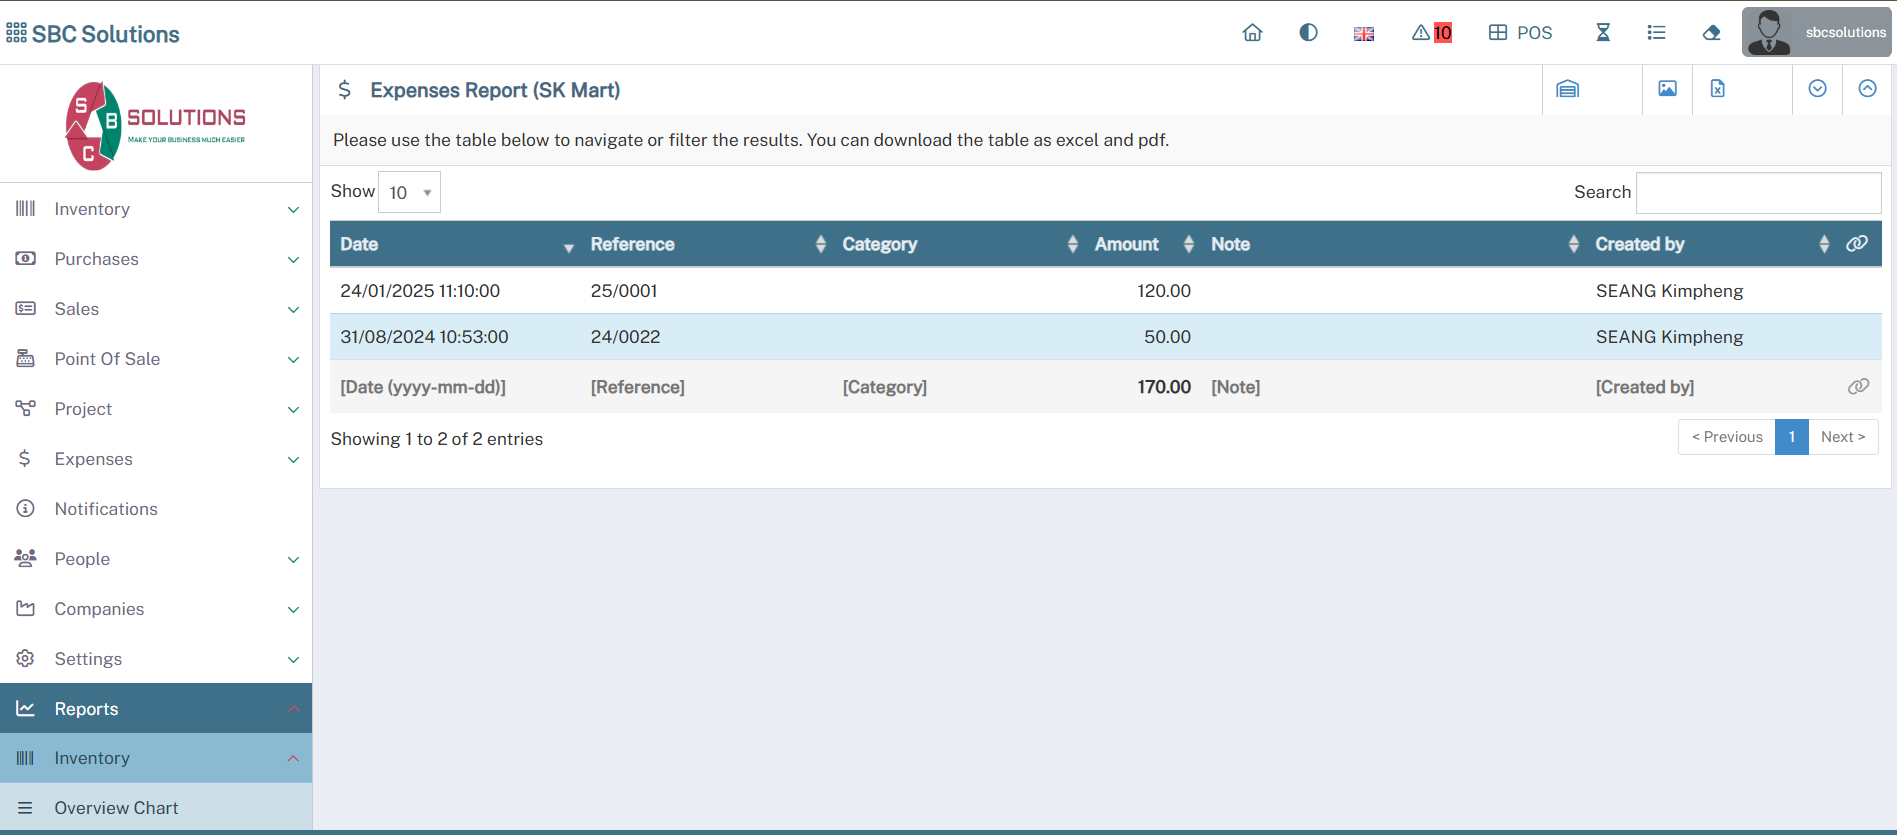Open the language flag selector
1897x835 pixels.
coord(1364,34)
